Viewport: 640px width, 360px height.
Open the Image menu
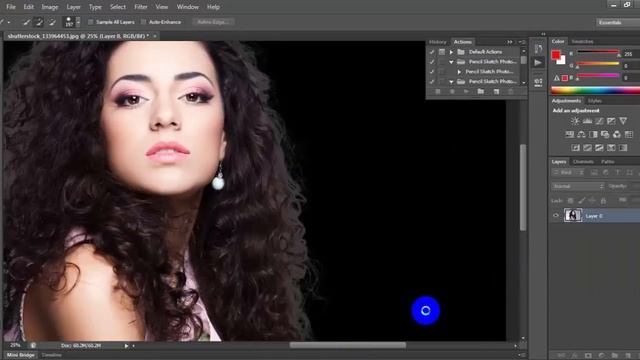pyautogui.click(x=50, y=7)
